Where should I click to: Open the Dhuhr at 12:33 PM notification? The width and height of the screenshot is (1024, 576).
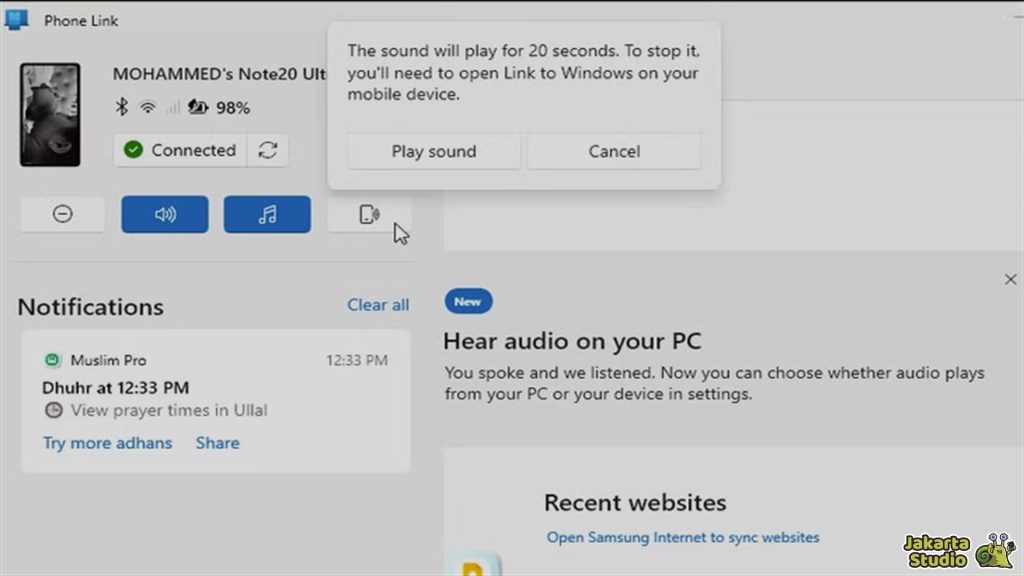point(115,387)
